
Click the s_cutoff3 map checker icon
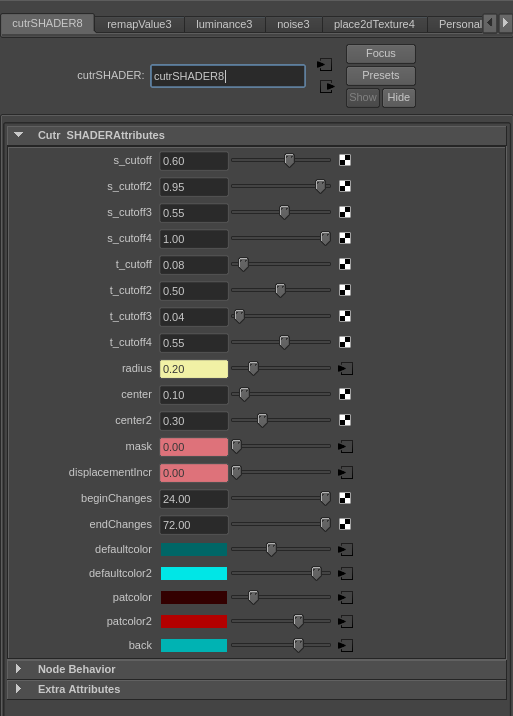[x=345, y=212]
